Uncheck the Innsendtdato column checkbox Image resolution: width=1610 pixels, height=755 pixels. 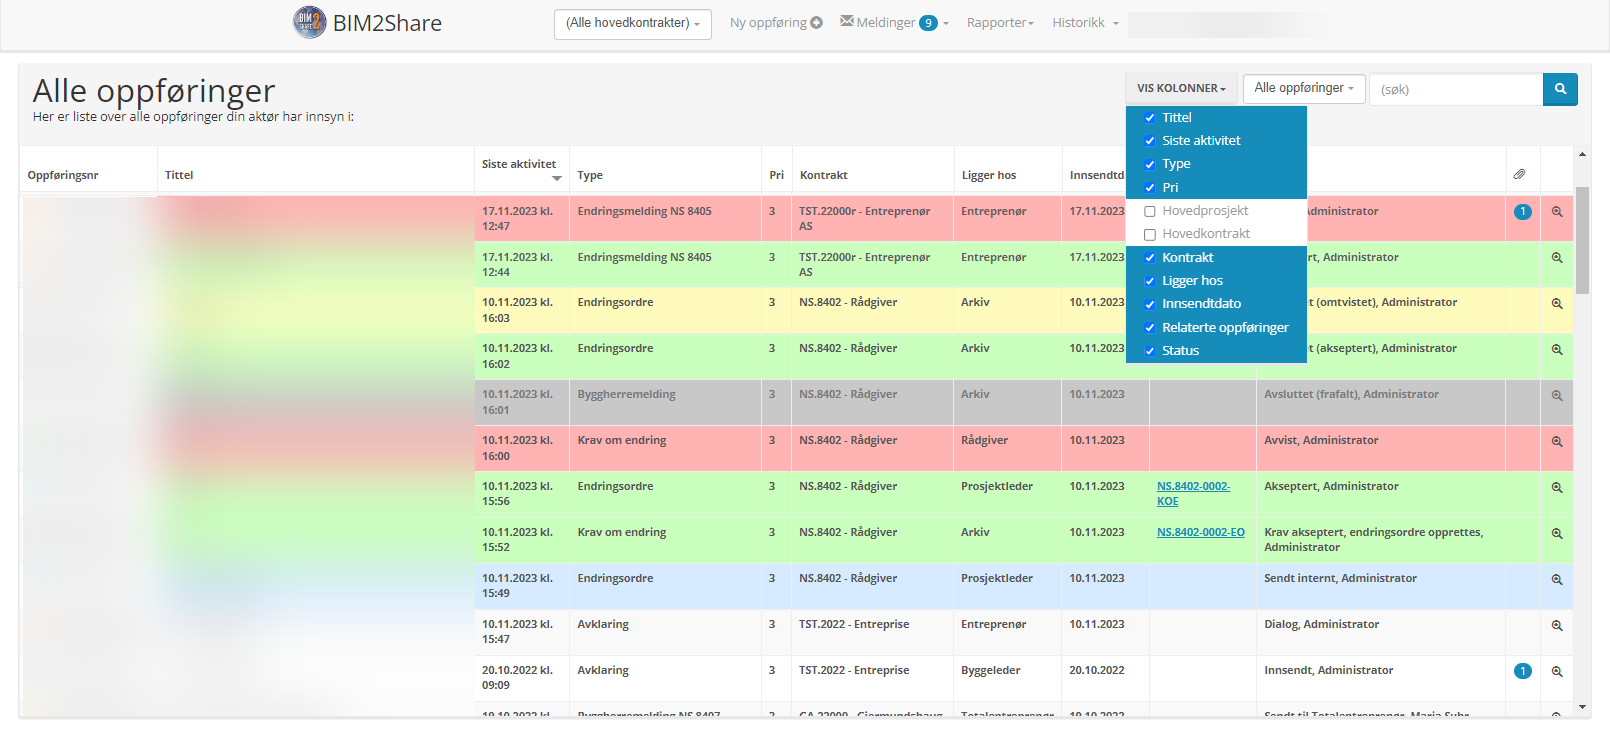point(1150,304)
